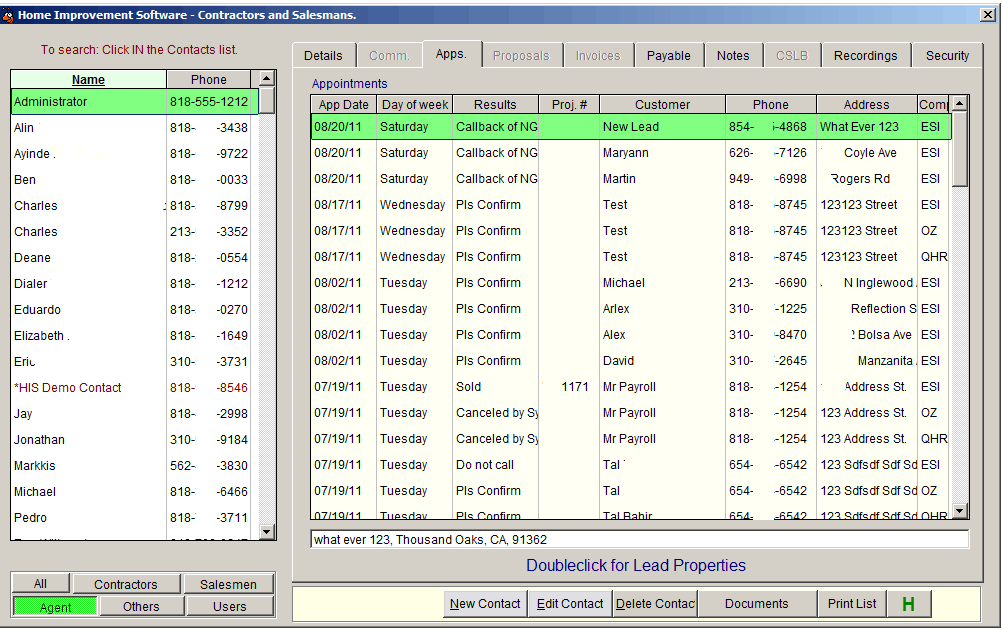Click contacts list scroll down arrow

(x=267, y=532)
